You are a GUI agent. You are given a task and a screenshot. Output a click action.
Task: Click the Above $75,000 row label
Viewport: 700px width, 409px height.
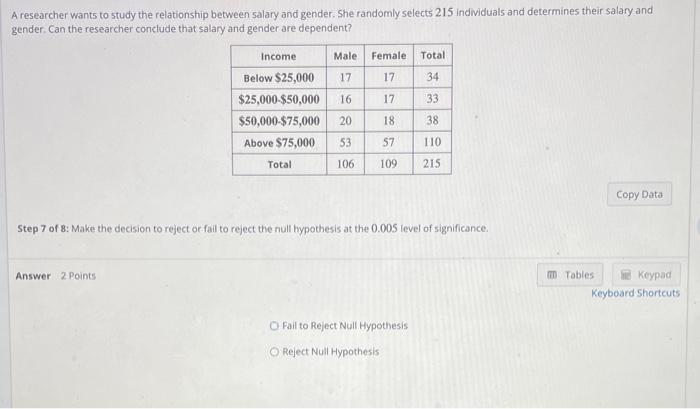(279, 143)
